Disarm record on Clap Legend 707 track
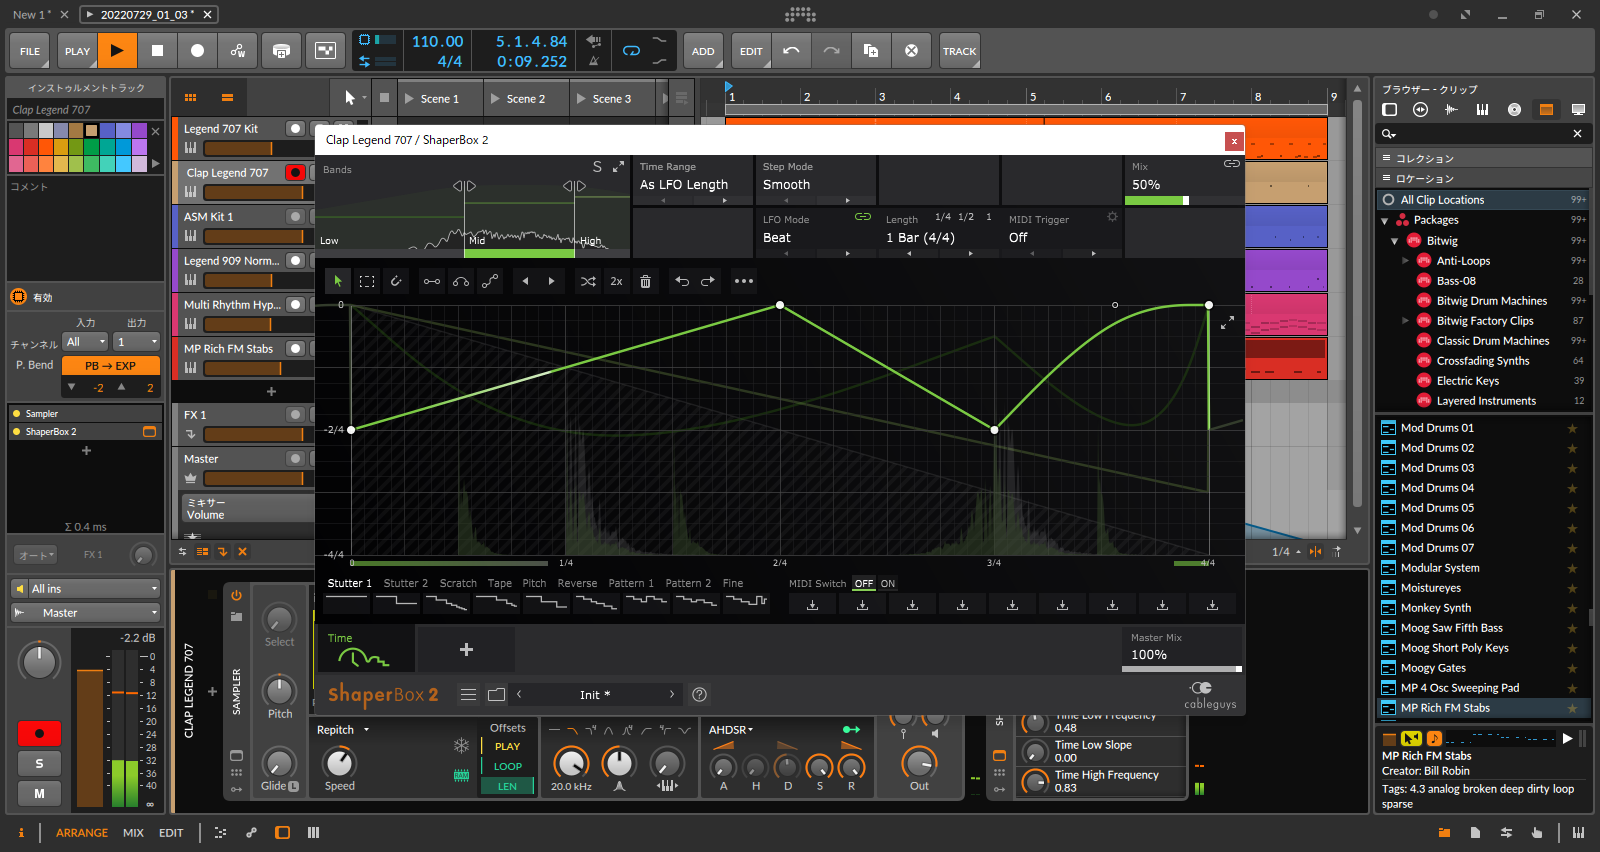The height and width of the screenshot is (852, 1600). pyautogui.click(x=295, y=172)
